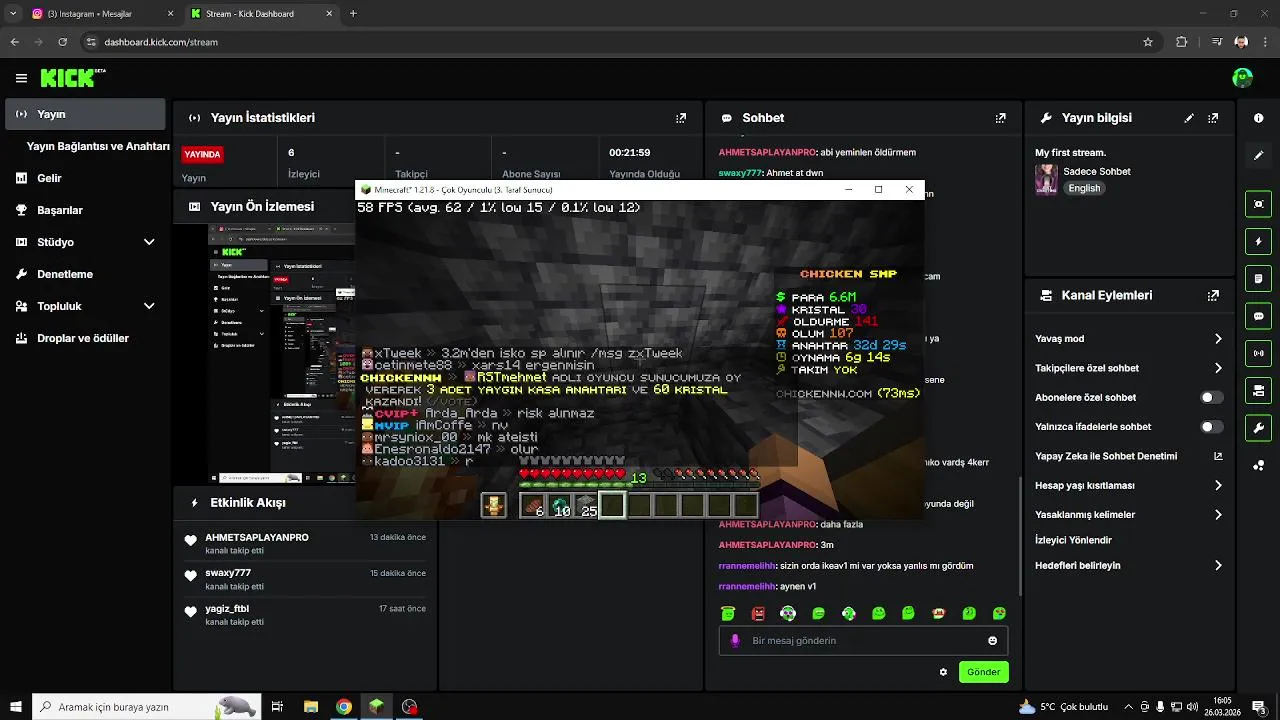
Task: Click username swaxy777 in chat
Action: pos(741,173)
